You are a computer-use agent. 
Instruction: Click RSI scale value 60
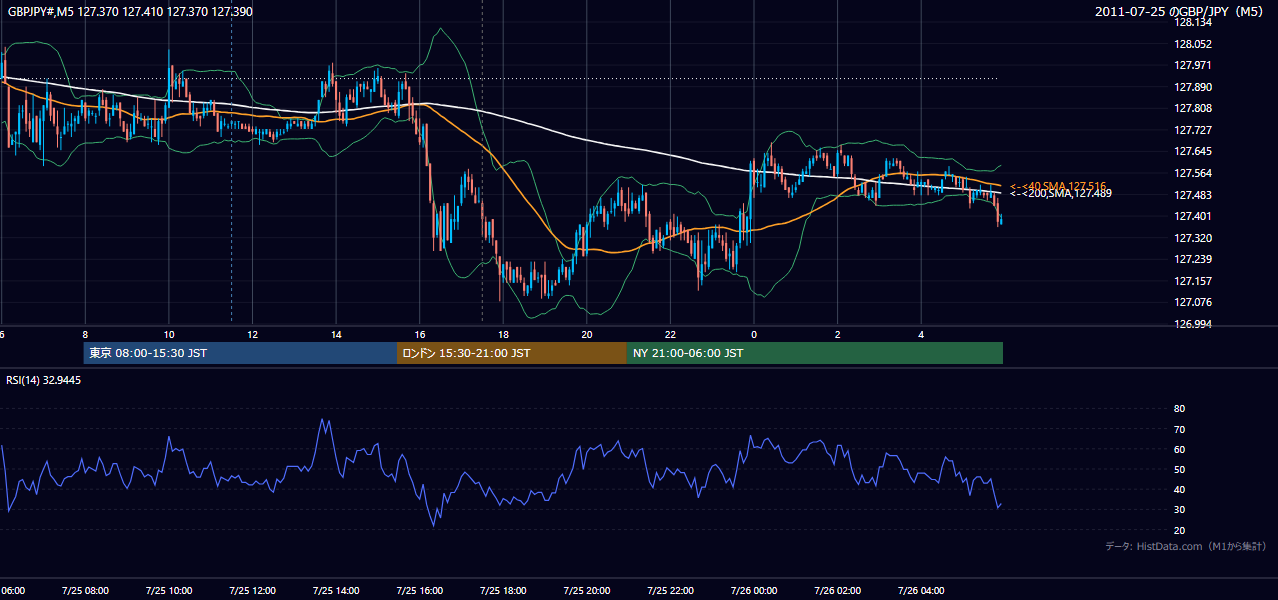point(1180,449)
